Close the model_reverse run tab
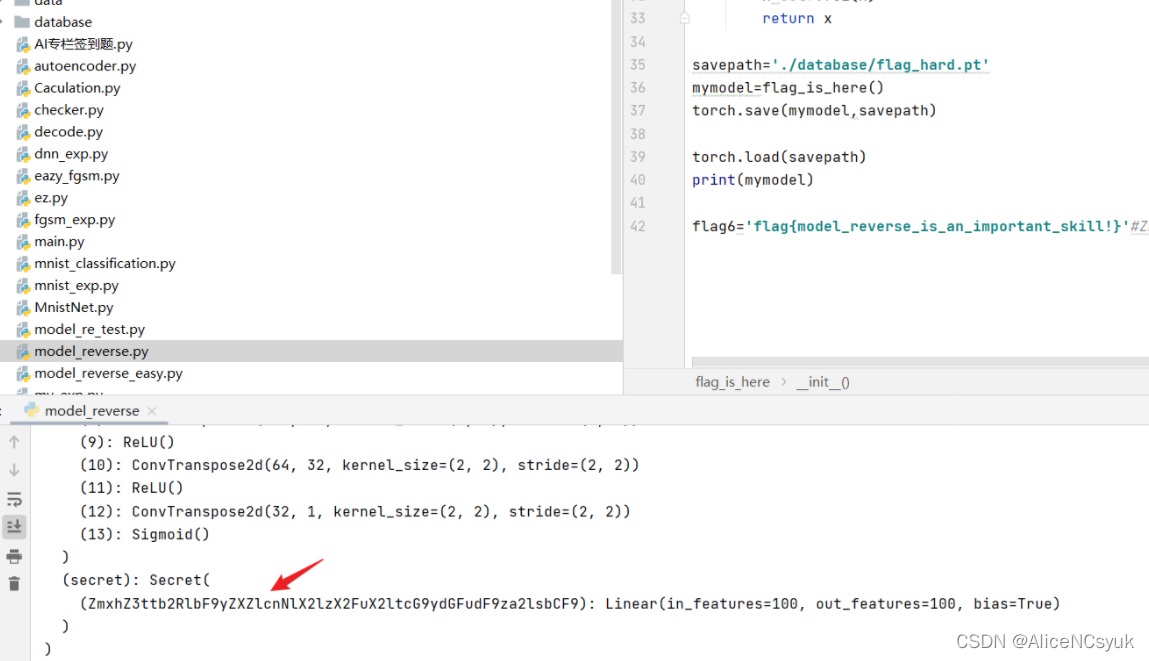Viewport: 1149px width, 661px height. (x=152, y=411)
